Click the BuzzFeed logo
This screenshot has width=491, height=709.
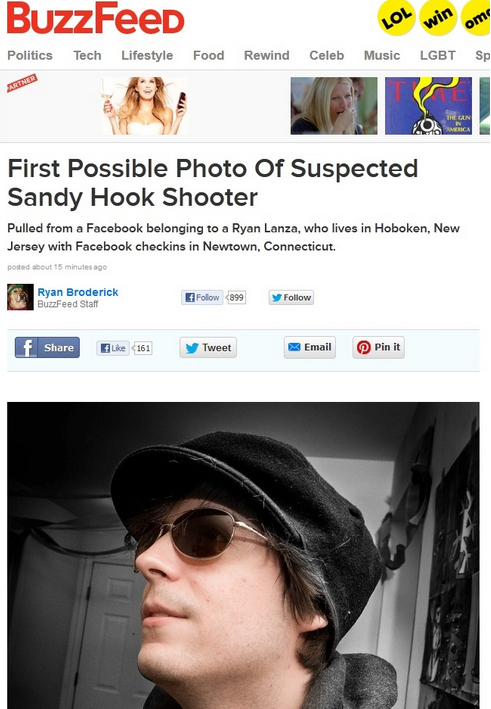point(96,18)
